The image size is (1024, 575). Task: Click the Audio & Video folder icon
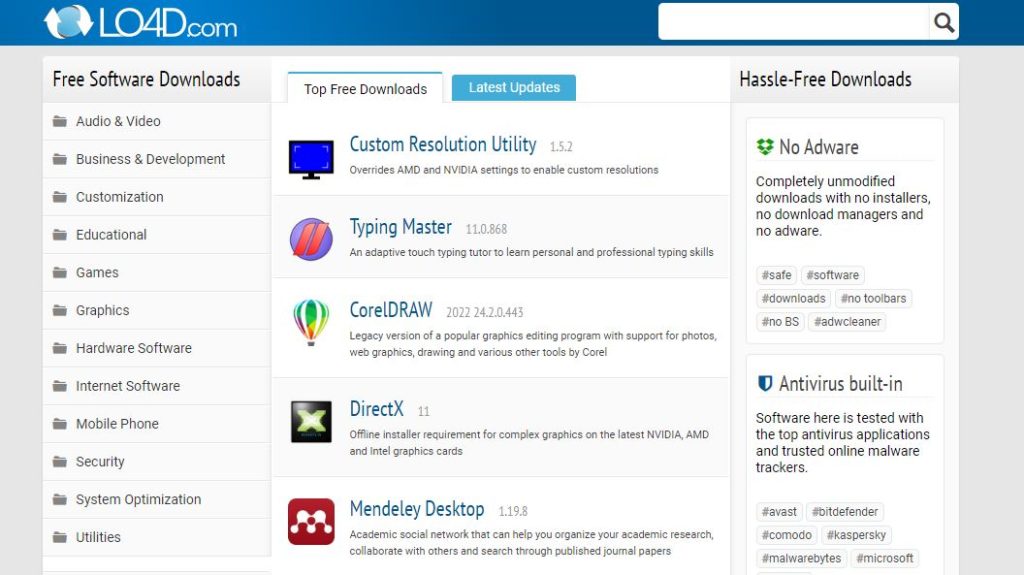60,121
